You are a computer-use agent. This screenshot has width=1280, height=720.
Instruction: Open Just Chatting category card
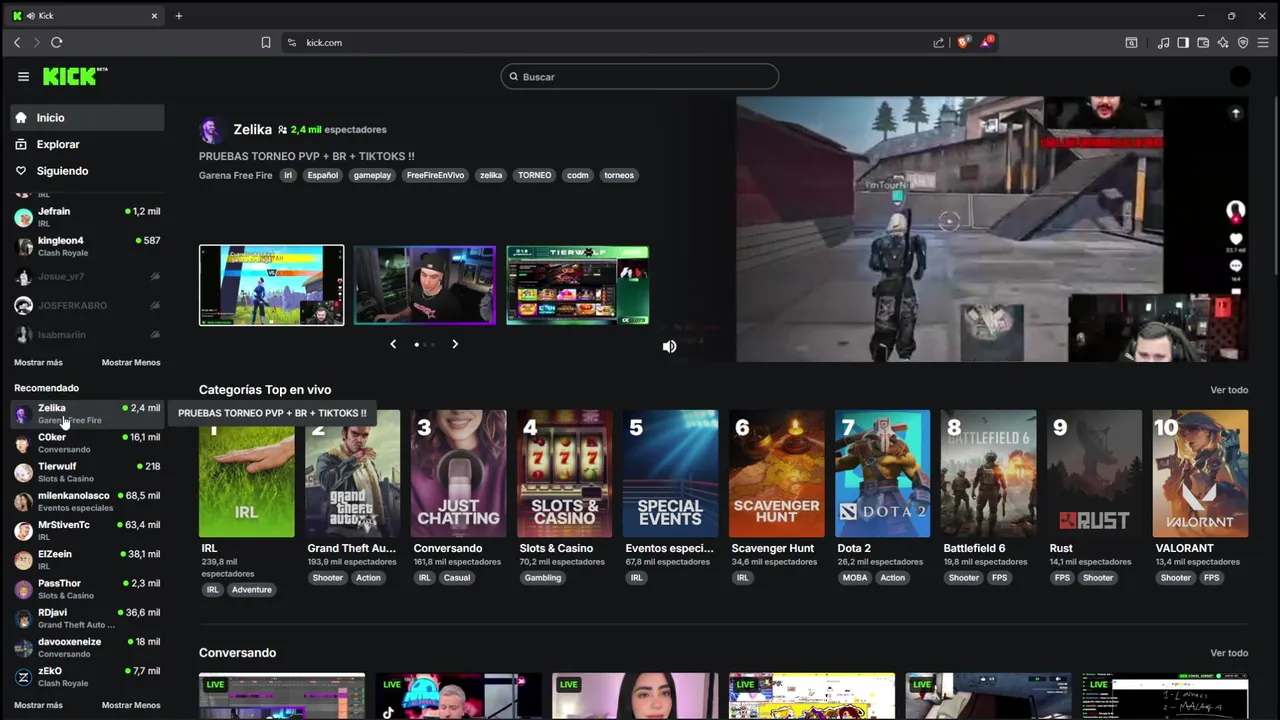pos(459,473)
